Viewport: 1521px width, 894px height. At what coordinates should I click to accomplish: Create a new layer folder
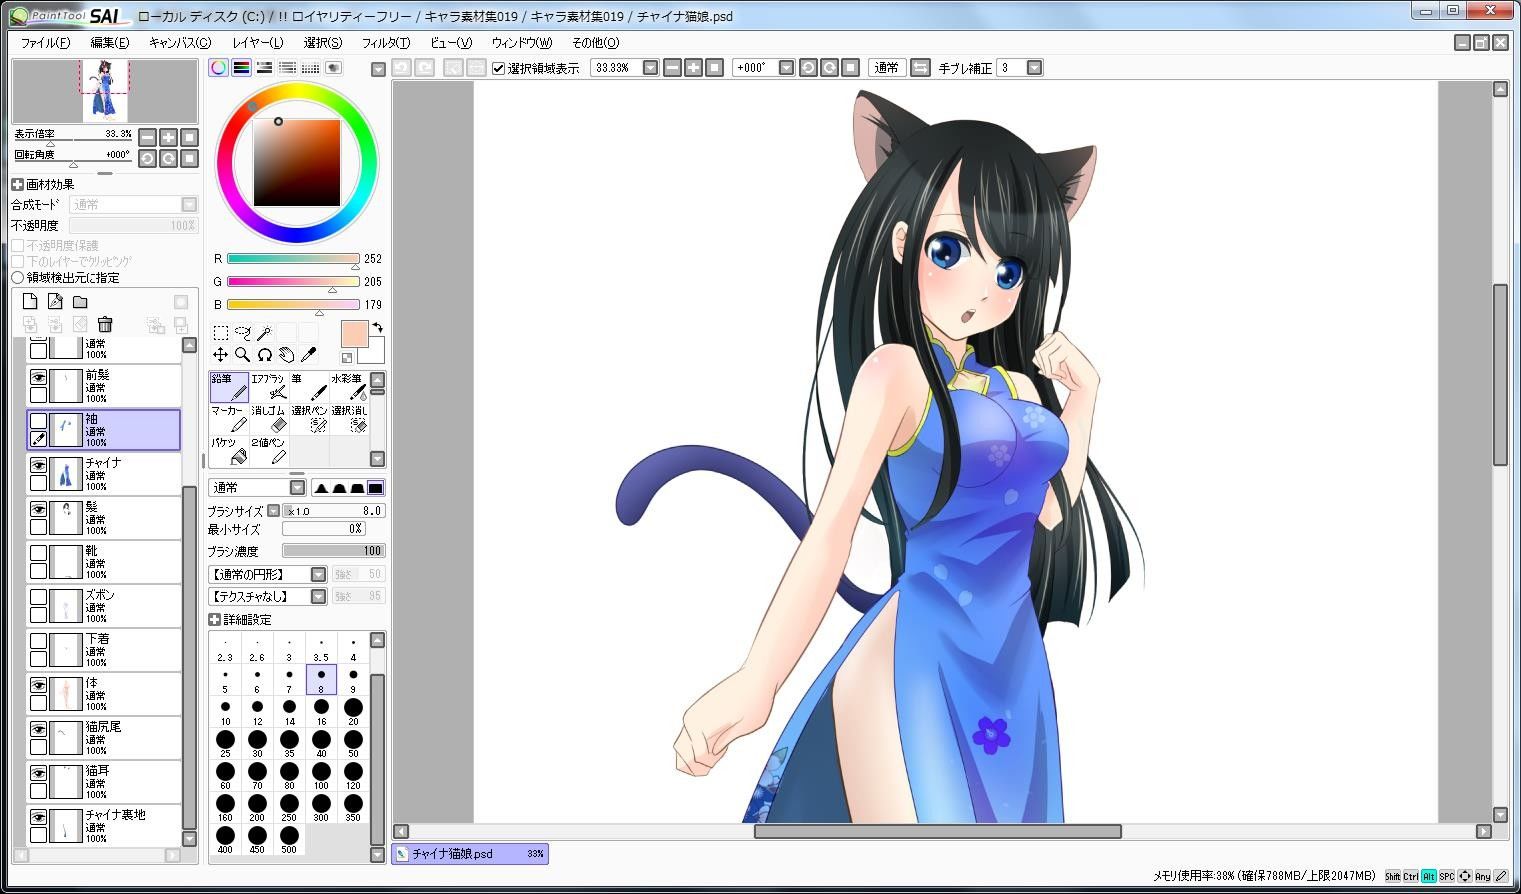click(80, 302)
